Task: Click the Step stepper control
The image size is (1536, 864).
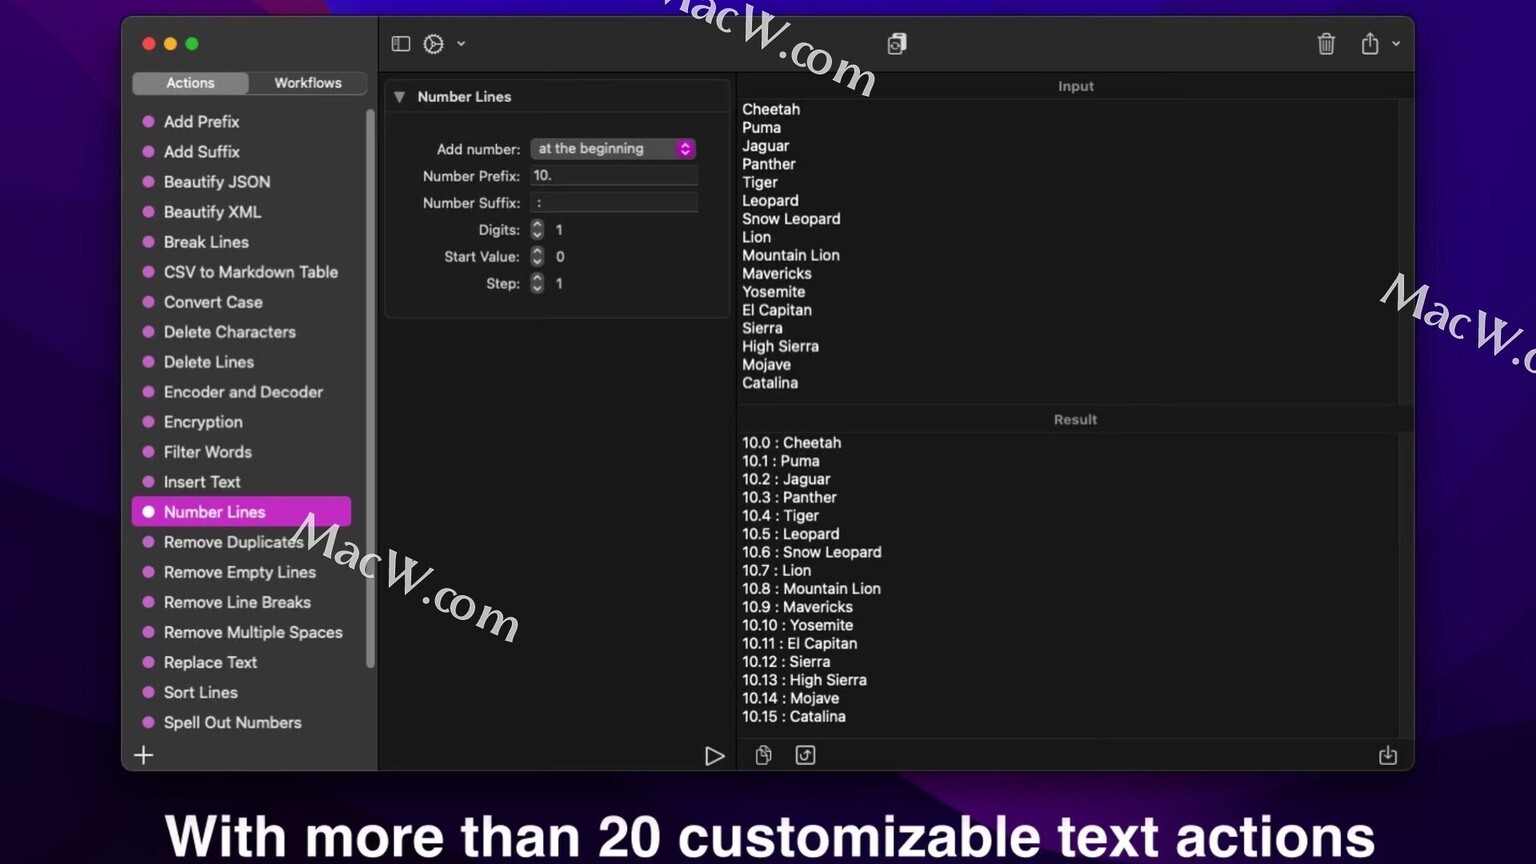Action: 537,284
